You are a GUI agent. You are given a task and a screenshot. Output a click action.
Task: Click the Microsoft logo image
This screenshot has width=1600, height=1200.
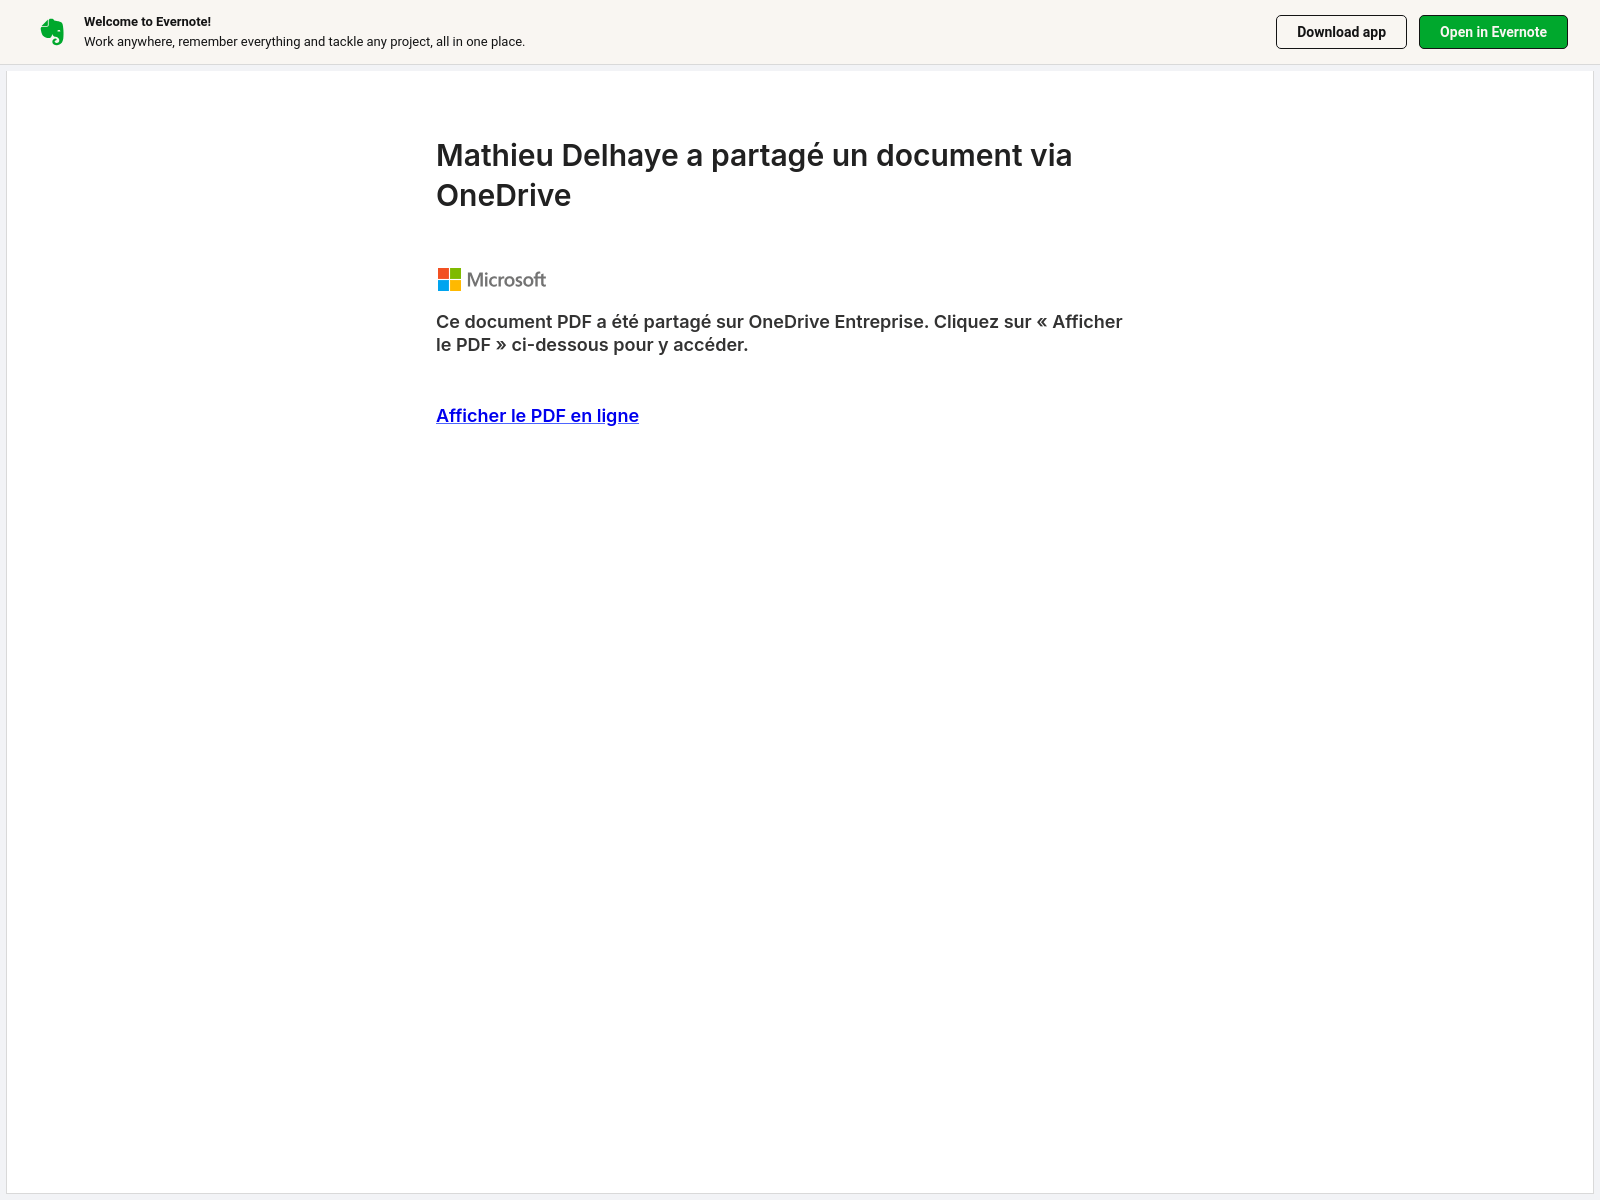[x=492, y=280]
